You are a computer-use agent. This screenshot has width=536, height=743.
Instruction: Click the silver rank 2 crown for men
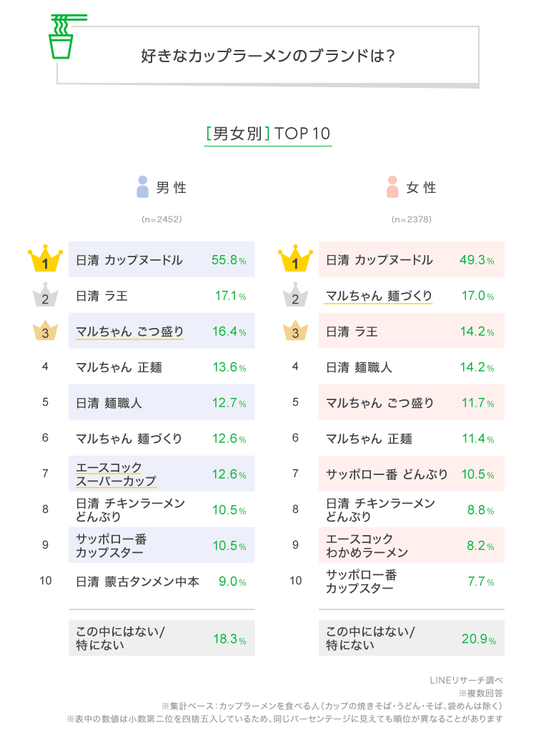coord(45,295)
